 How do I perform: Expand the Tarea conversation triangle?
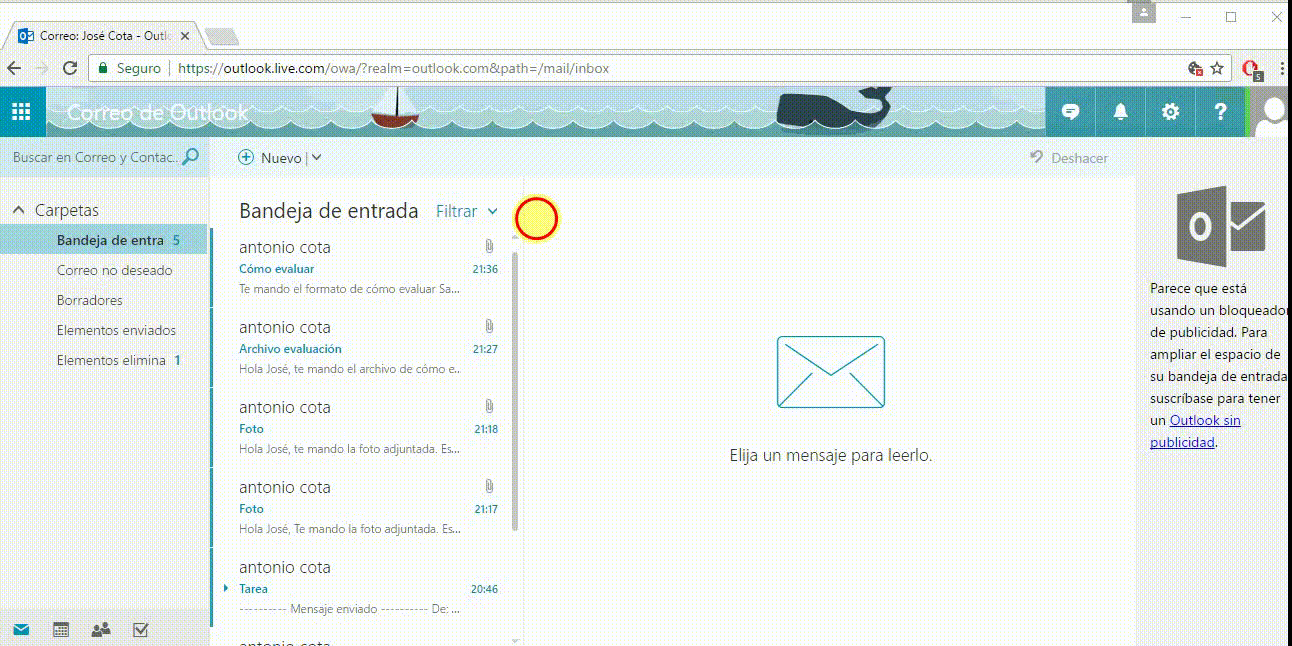click(x=226, y=588)
